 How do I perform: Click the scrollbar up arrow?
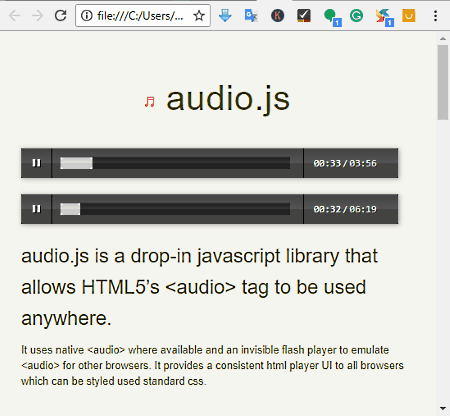pos(443,39)
